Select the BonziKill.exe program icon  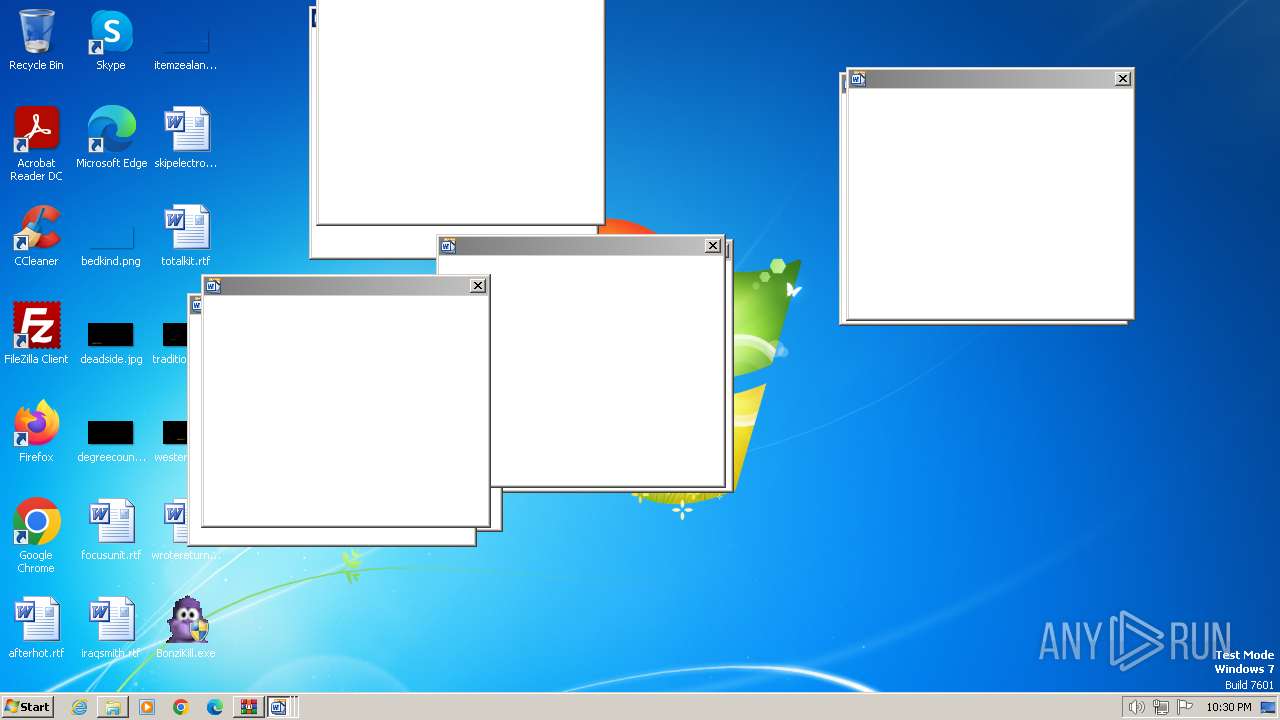coord(185,628)
